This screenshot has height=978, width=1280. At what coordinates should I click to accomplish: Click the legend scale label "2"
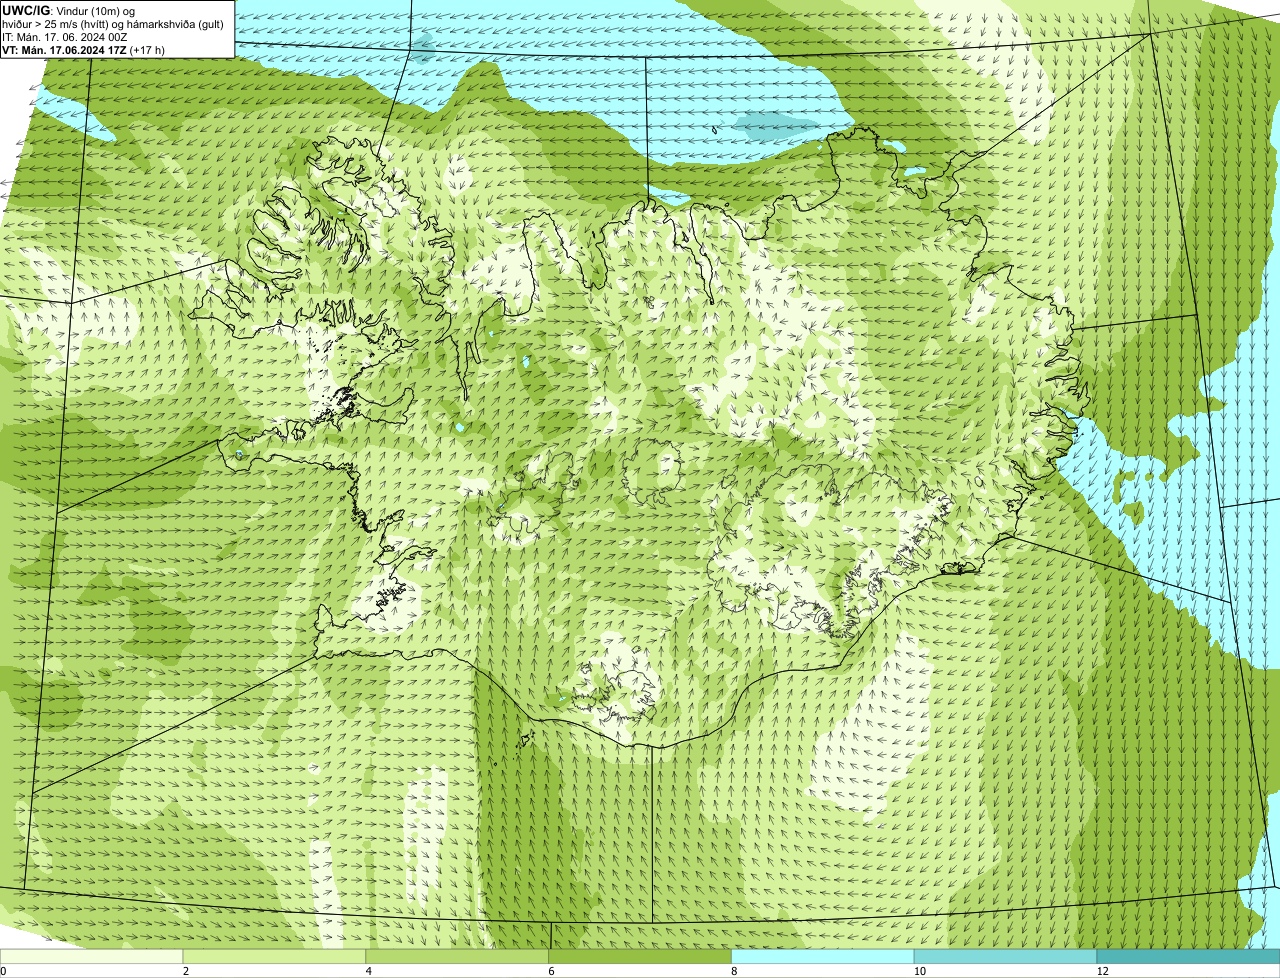pyautogui.click(x=186, y=971)
